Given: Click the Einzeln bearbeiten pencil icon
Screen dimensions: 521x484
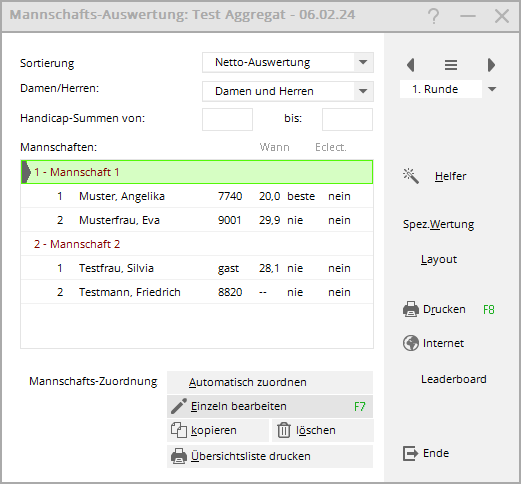Looking at the screenshot, I should (179, 406).
